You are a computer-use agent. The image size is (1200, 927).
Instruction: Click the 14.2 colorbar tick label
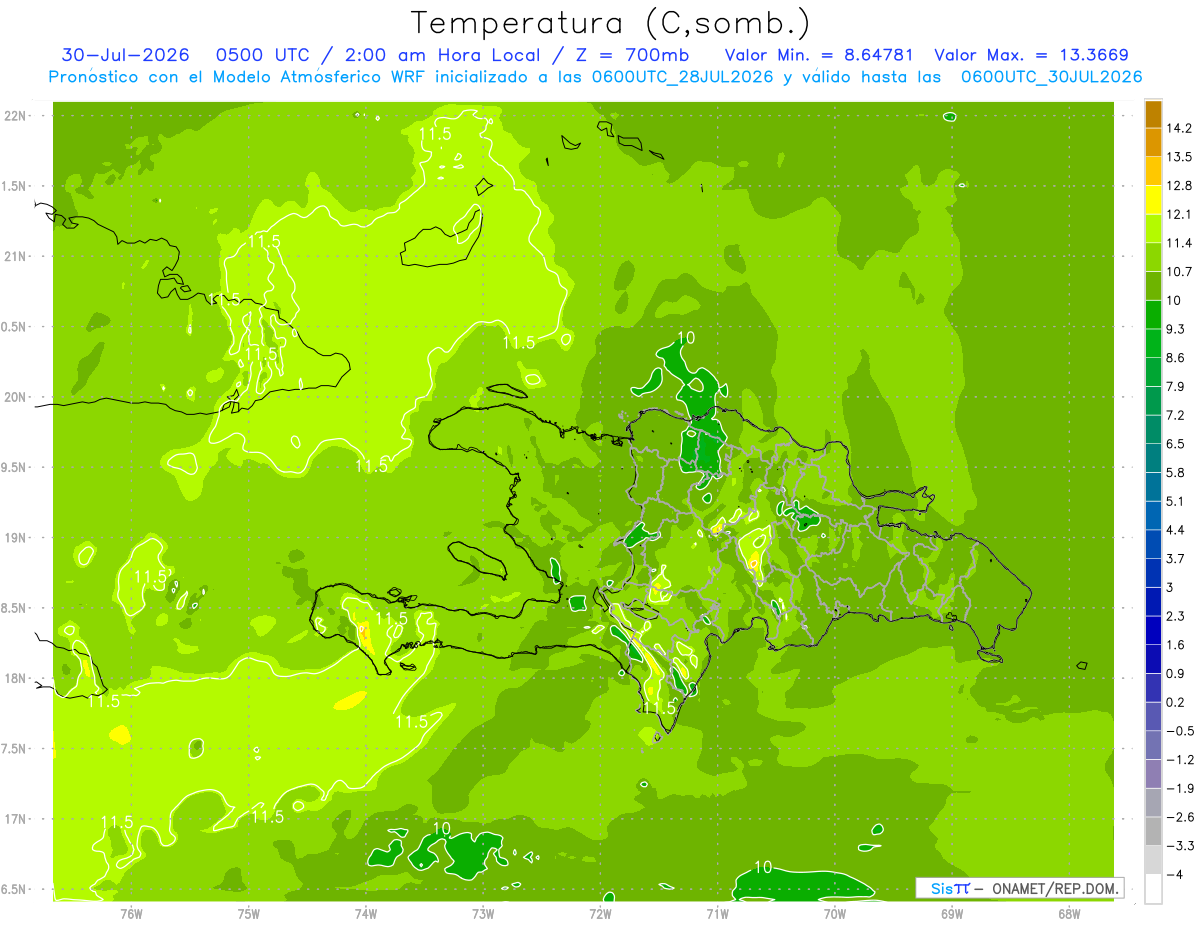point(1179,128)
